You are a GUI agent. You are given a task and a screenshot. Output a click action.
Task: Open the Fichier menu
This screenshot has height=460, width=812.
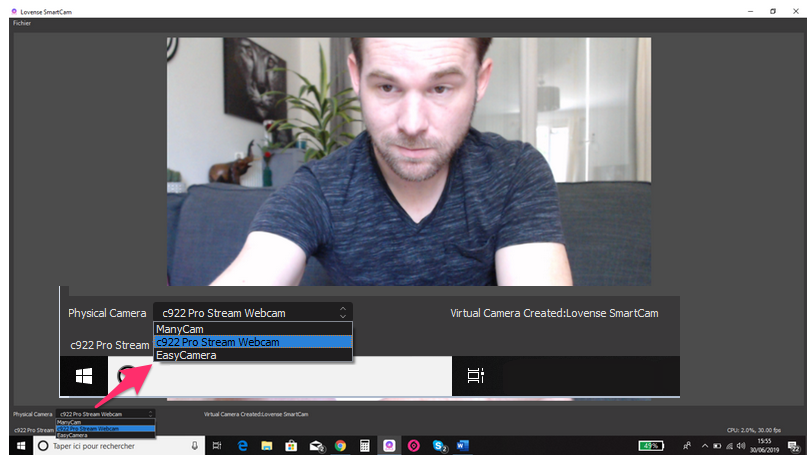point(21,22)
